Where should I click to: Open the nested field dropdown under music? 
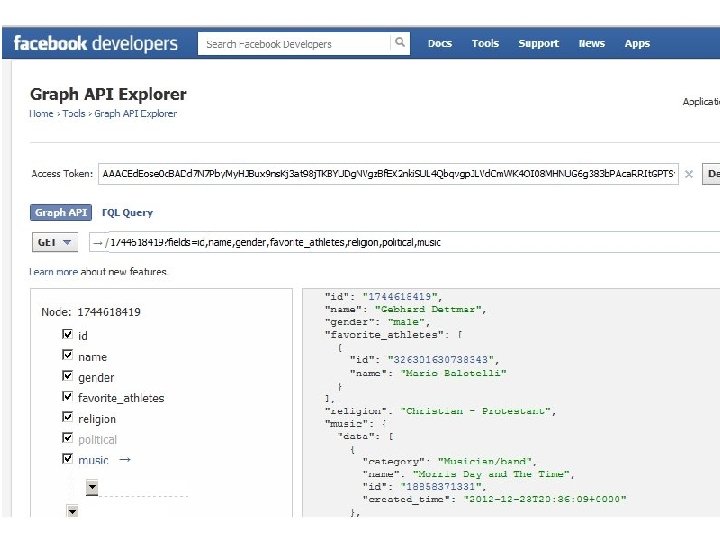(x=92, y=487)
